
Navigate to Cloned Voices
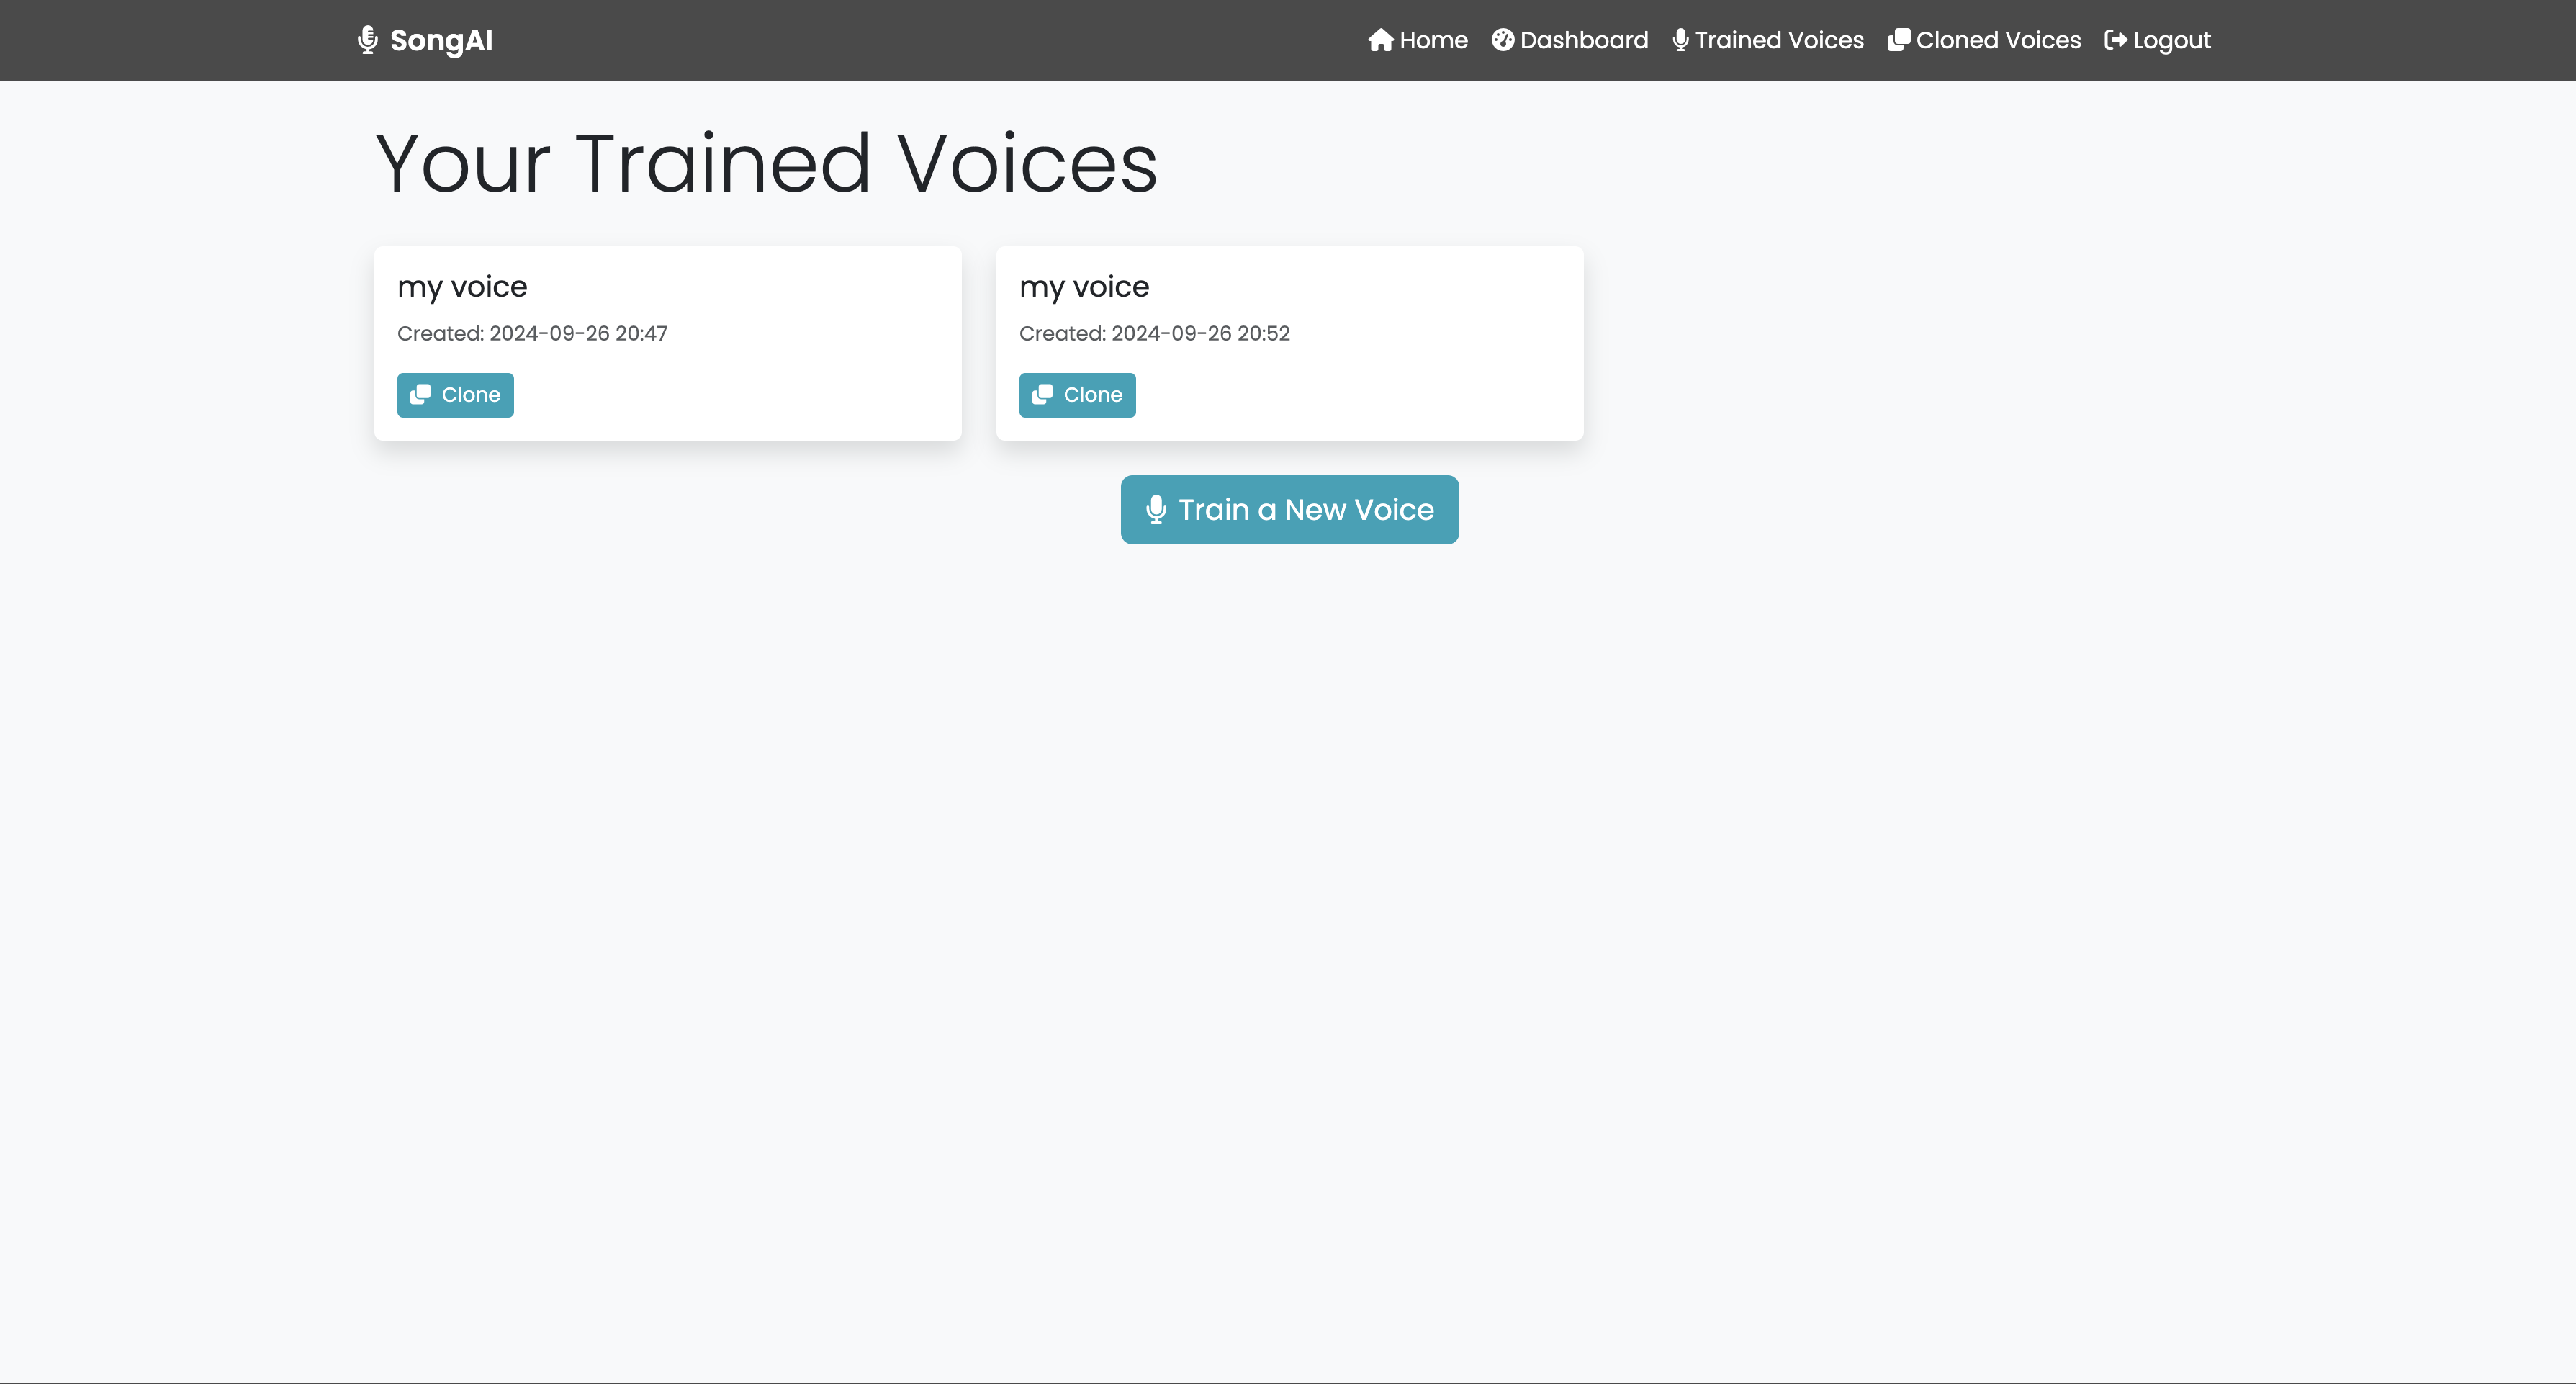pyautogui.click(x=1997, y=40)
